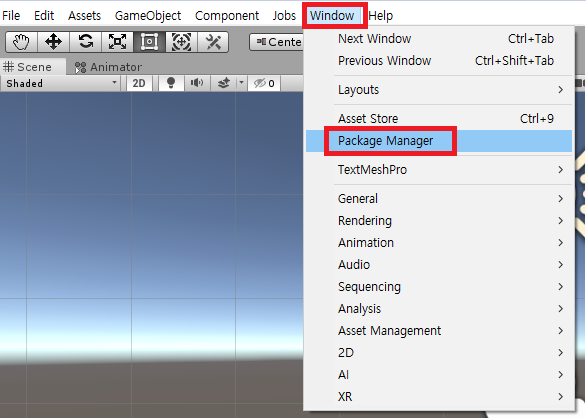Choose Previous Window menu item

click(439, 61)
